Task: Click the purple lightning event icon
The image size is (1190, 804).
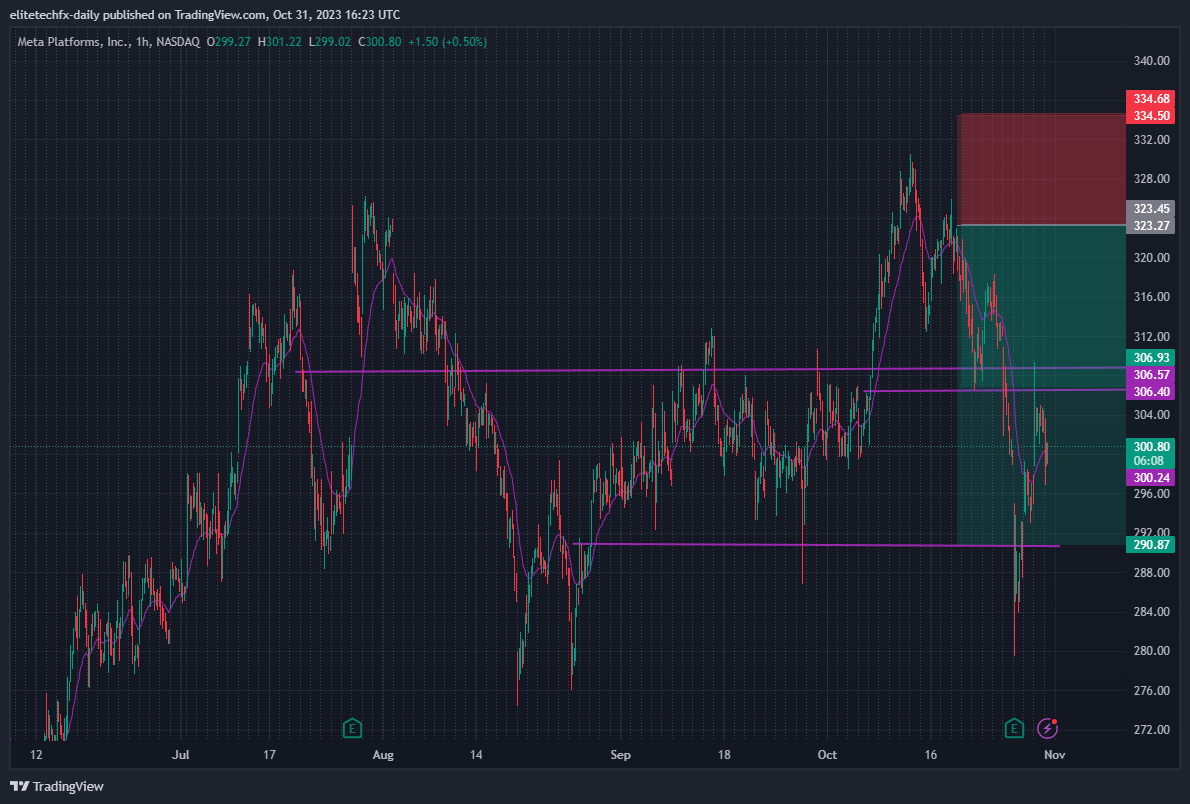Action: pyautogui.click(x=1047, y=729)
